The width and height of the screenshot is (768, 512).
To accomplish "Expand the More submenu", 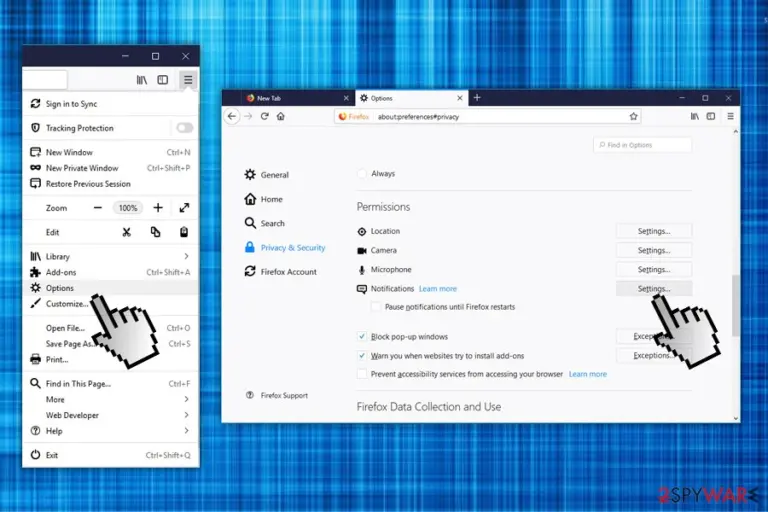I will tap(111, 399).
